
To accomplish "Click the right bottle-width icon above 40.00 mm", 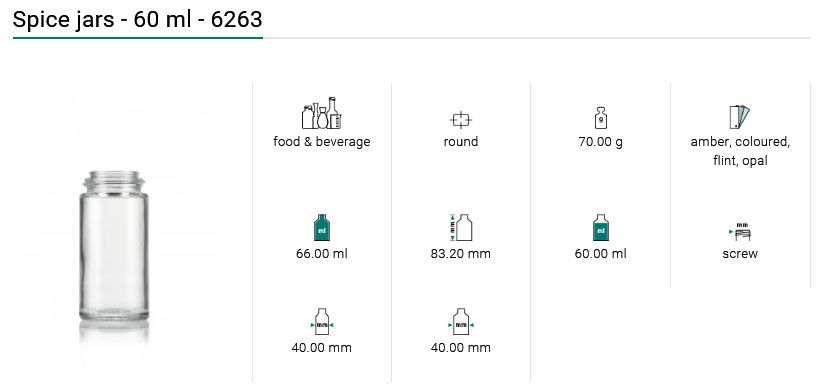I will 460,322.
